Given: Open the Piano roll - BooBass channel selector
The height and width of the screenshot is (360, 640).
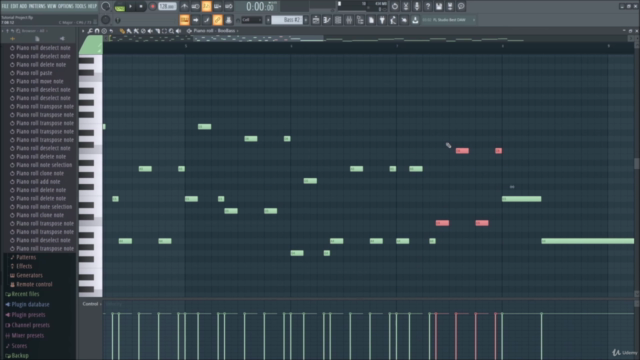Looking at the screenshot, I should click(215, 31).
